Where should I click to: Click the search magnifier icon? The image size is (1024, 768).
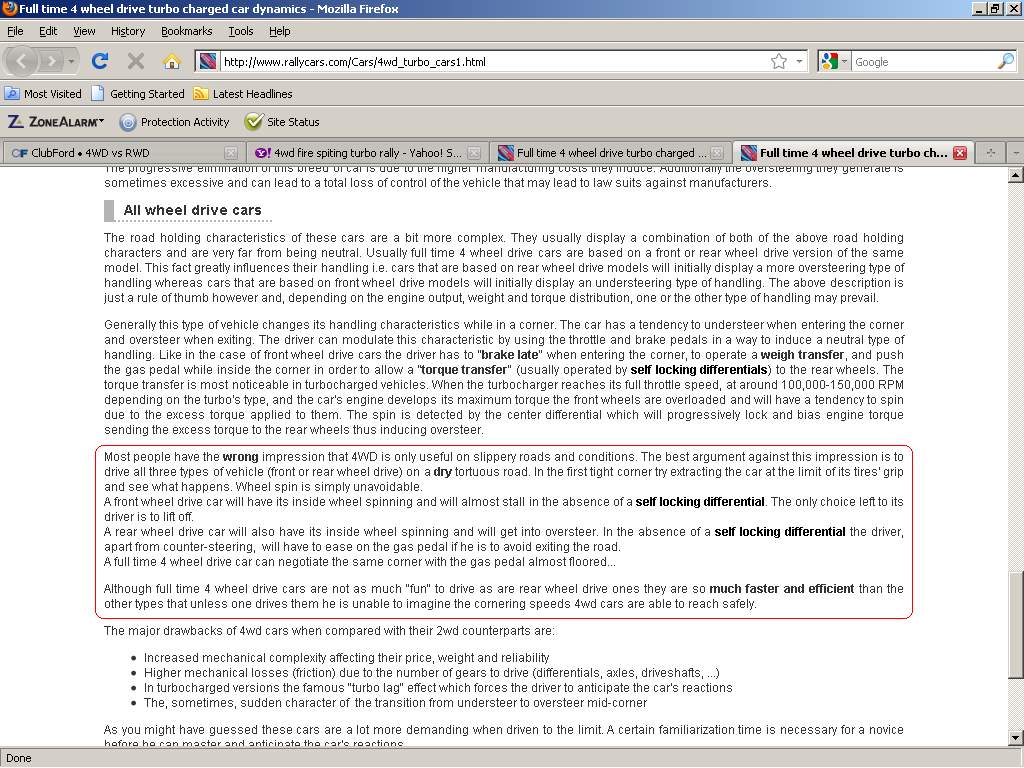pos(1005,61)
